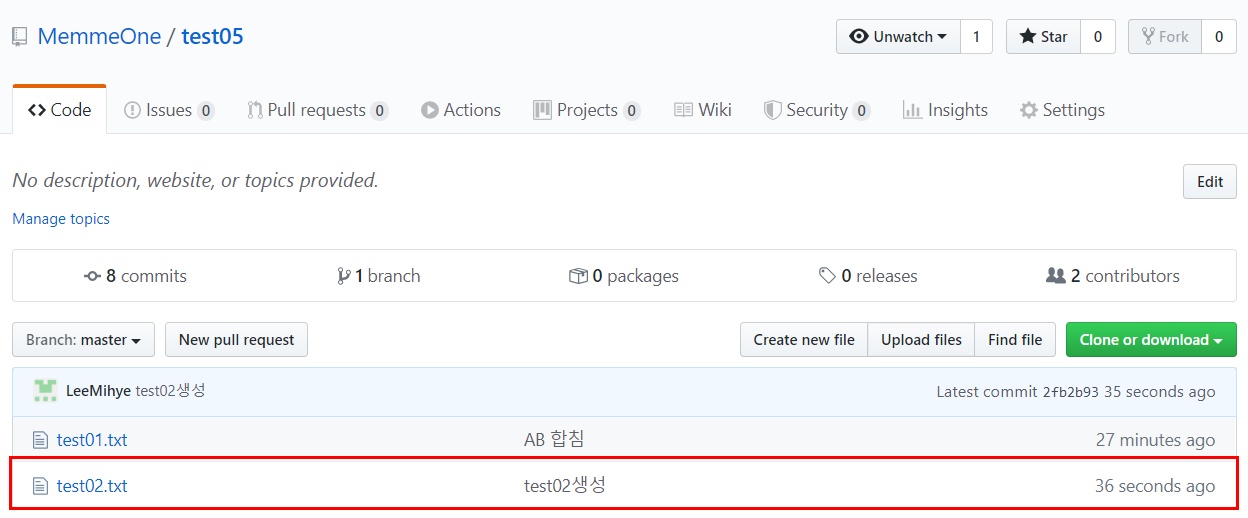Switch to the Code tab

coord(59,110)
